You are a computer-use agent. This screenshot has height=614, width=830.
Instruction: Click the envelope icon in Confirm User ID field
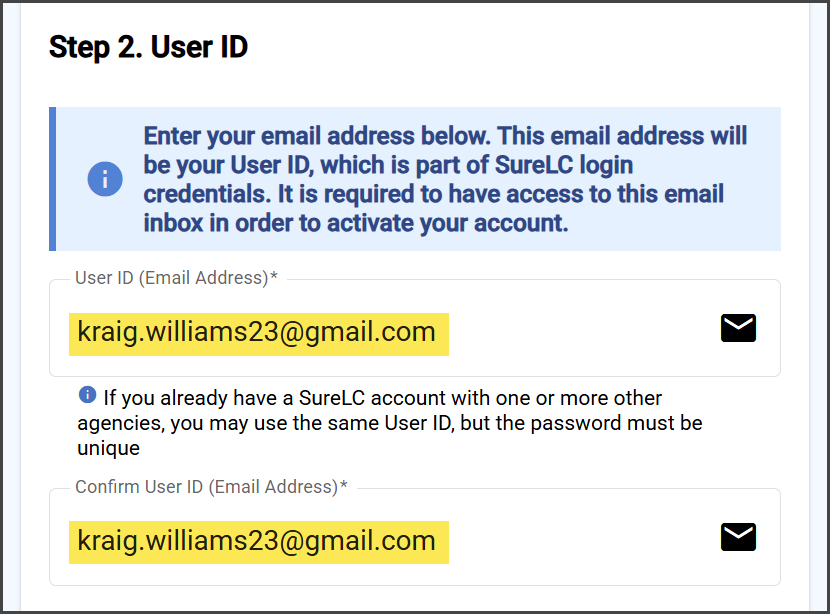coord(738,537)
